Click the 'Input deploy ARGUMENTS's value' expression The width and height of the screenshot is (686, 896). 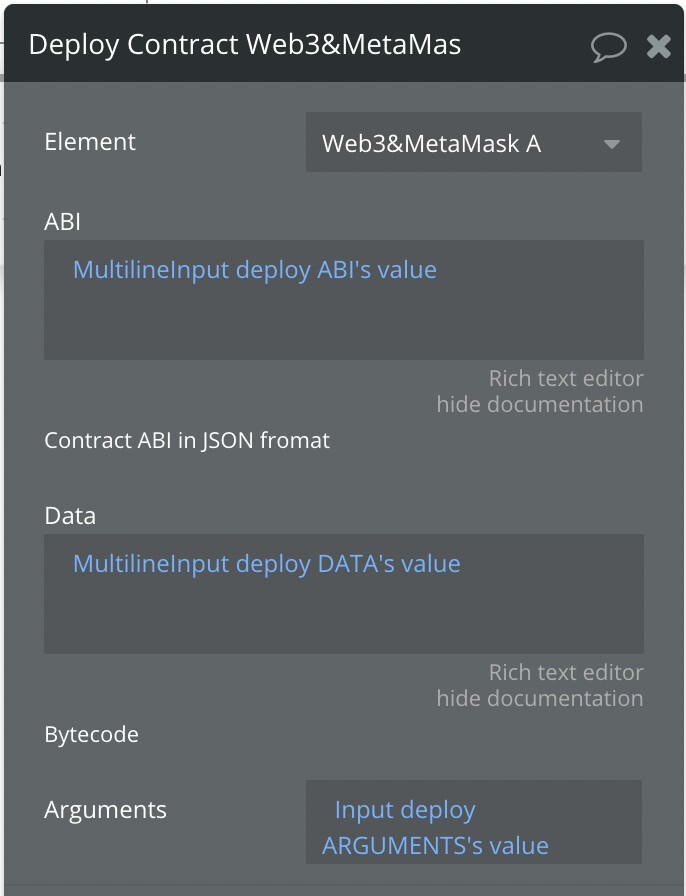[x=436, y=828]
